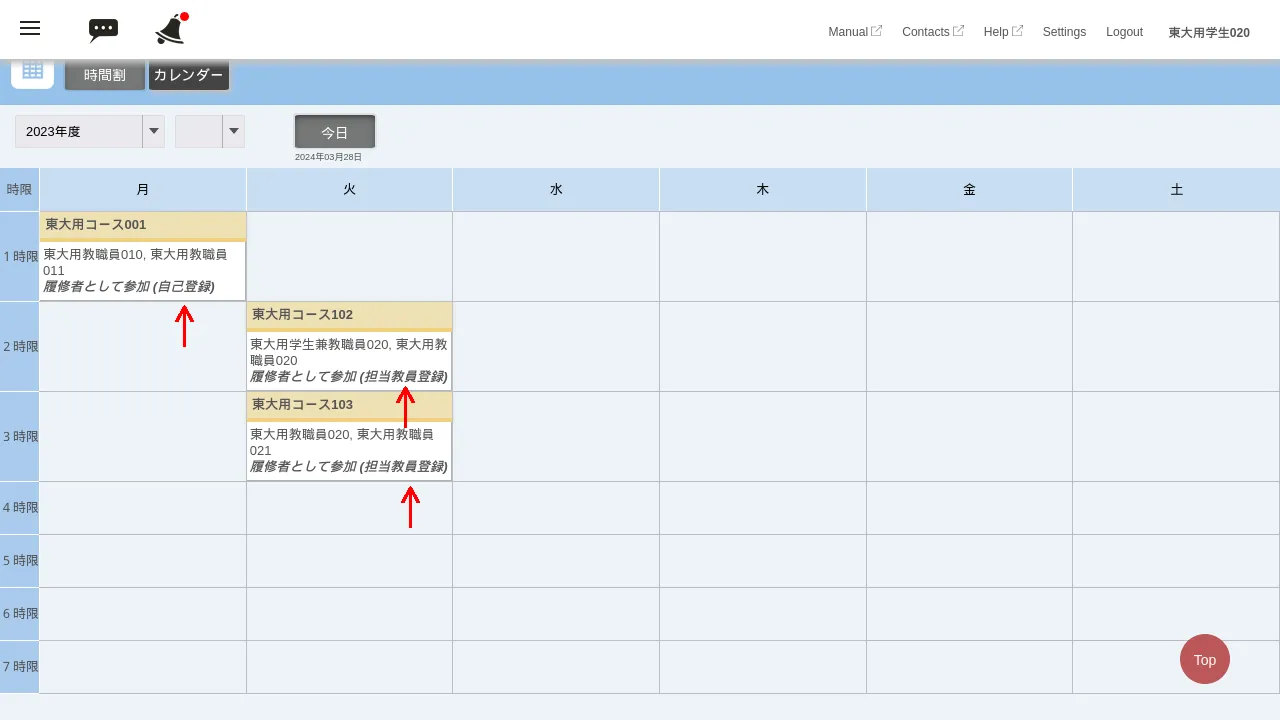
Task: Expand the 2023年度 year dropdown
Action: (90, 131)
